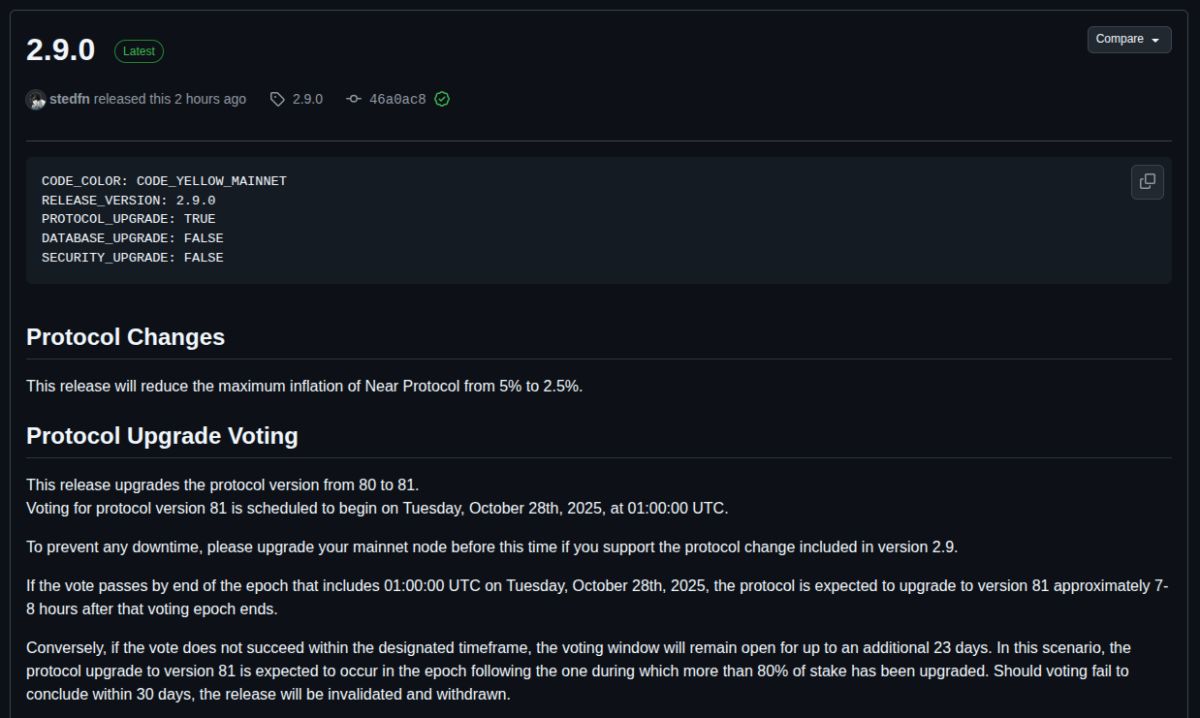1200x718 pixels.
Task: Open the 2.9.0 tag link
Action: pyautogui.click(x=307, y=99)
